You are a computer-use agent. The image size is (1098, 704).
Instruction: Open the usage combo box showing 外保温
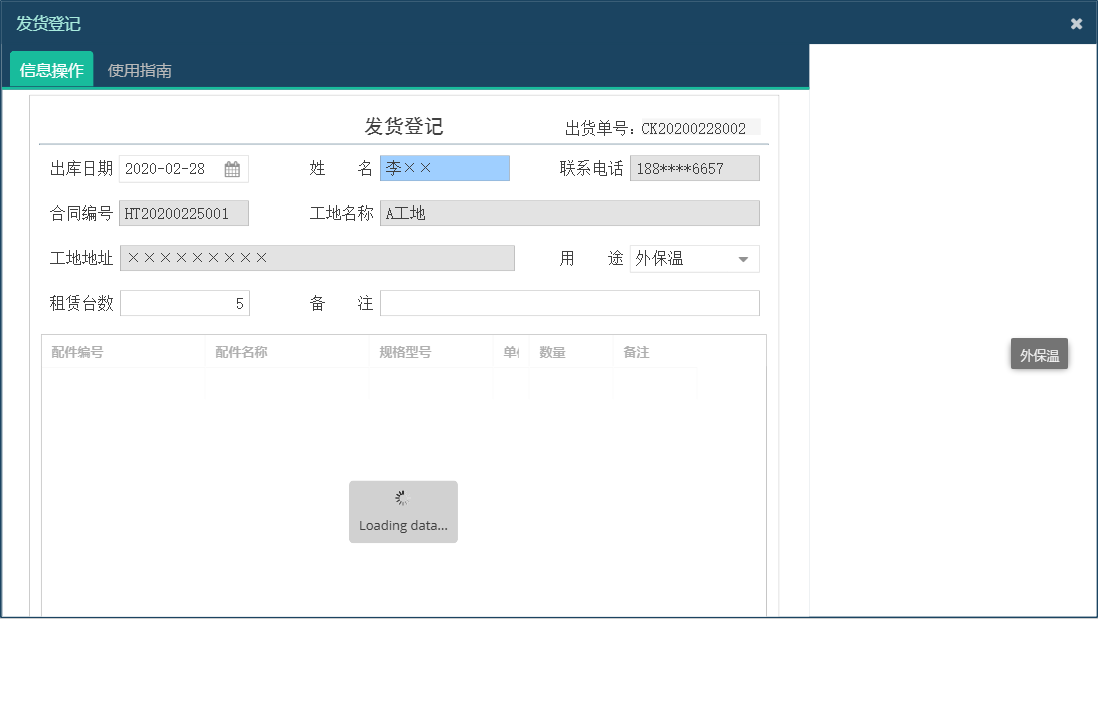point(690,258)
